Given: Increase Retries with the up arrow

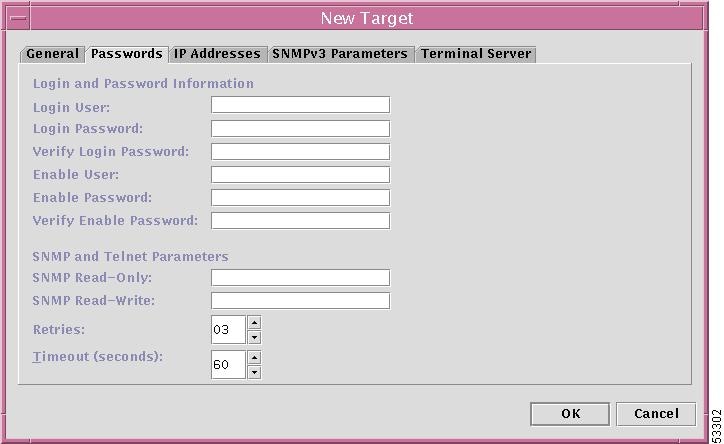Looking at the screenshot, I should coord(254,322).
